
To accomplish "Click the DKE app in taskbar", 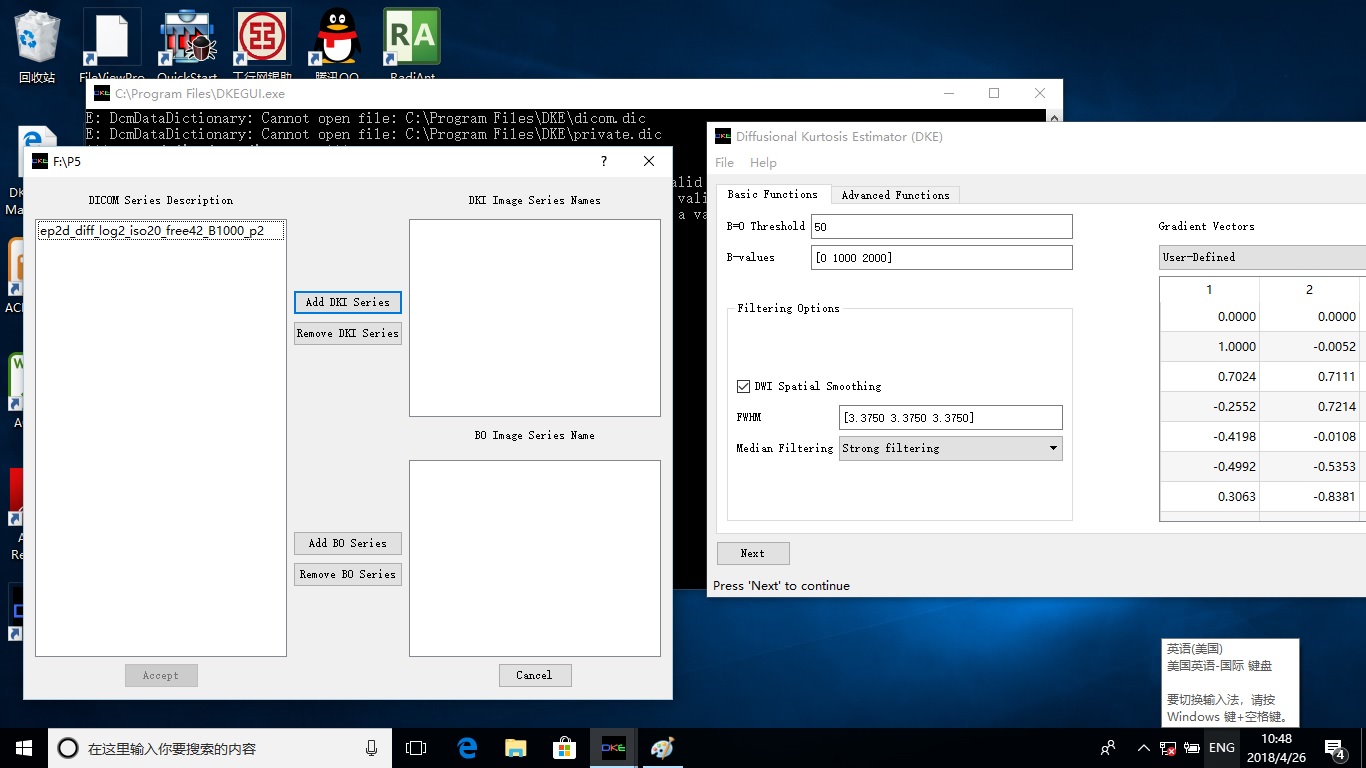I will [x=613, y=748].
